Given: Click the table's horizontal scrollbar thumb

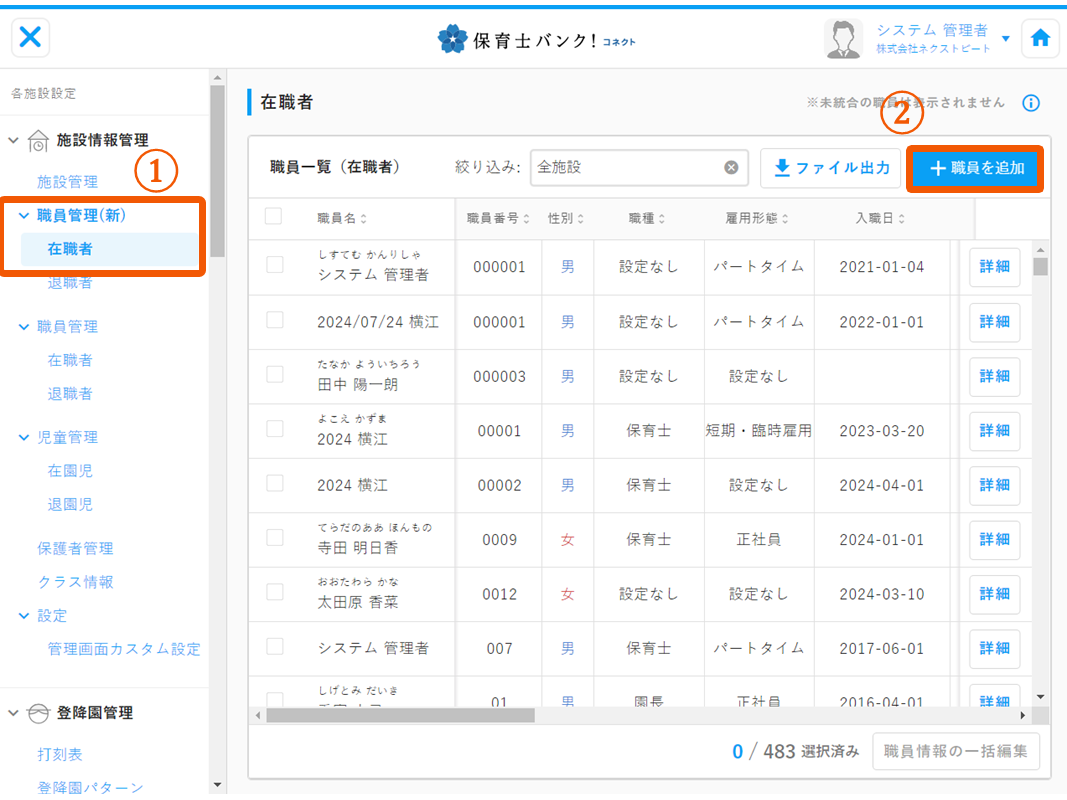Looking at the screenshot, I should (400, 715).
